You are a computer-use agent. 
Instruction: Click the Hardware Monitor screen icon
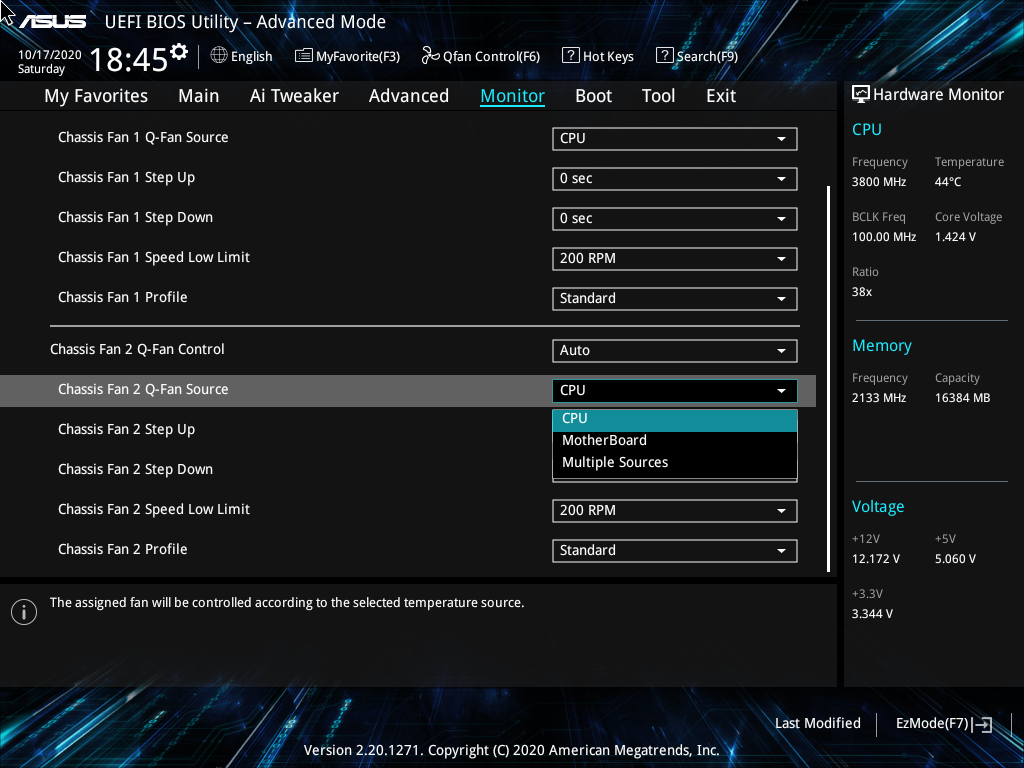tap(861, 95)
